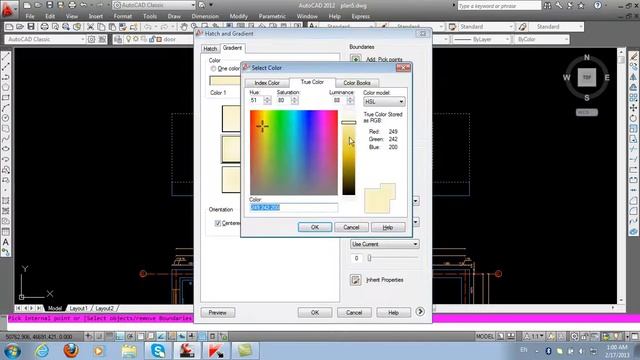The height and width of the screenshot is (360, 640).
Task: Select the top gradient pattern thumbnail
Action: click(x=231, y=118)
